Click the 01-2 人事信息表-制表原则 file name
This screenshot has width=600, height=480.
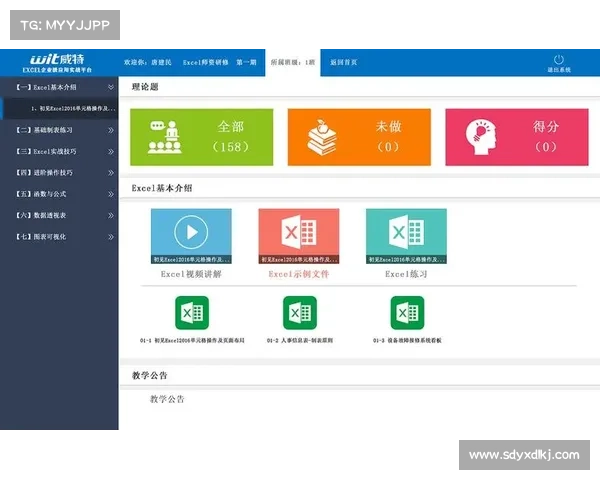click(x=300, y=340)
